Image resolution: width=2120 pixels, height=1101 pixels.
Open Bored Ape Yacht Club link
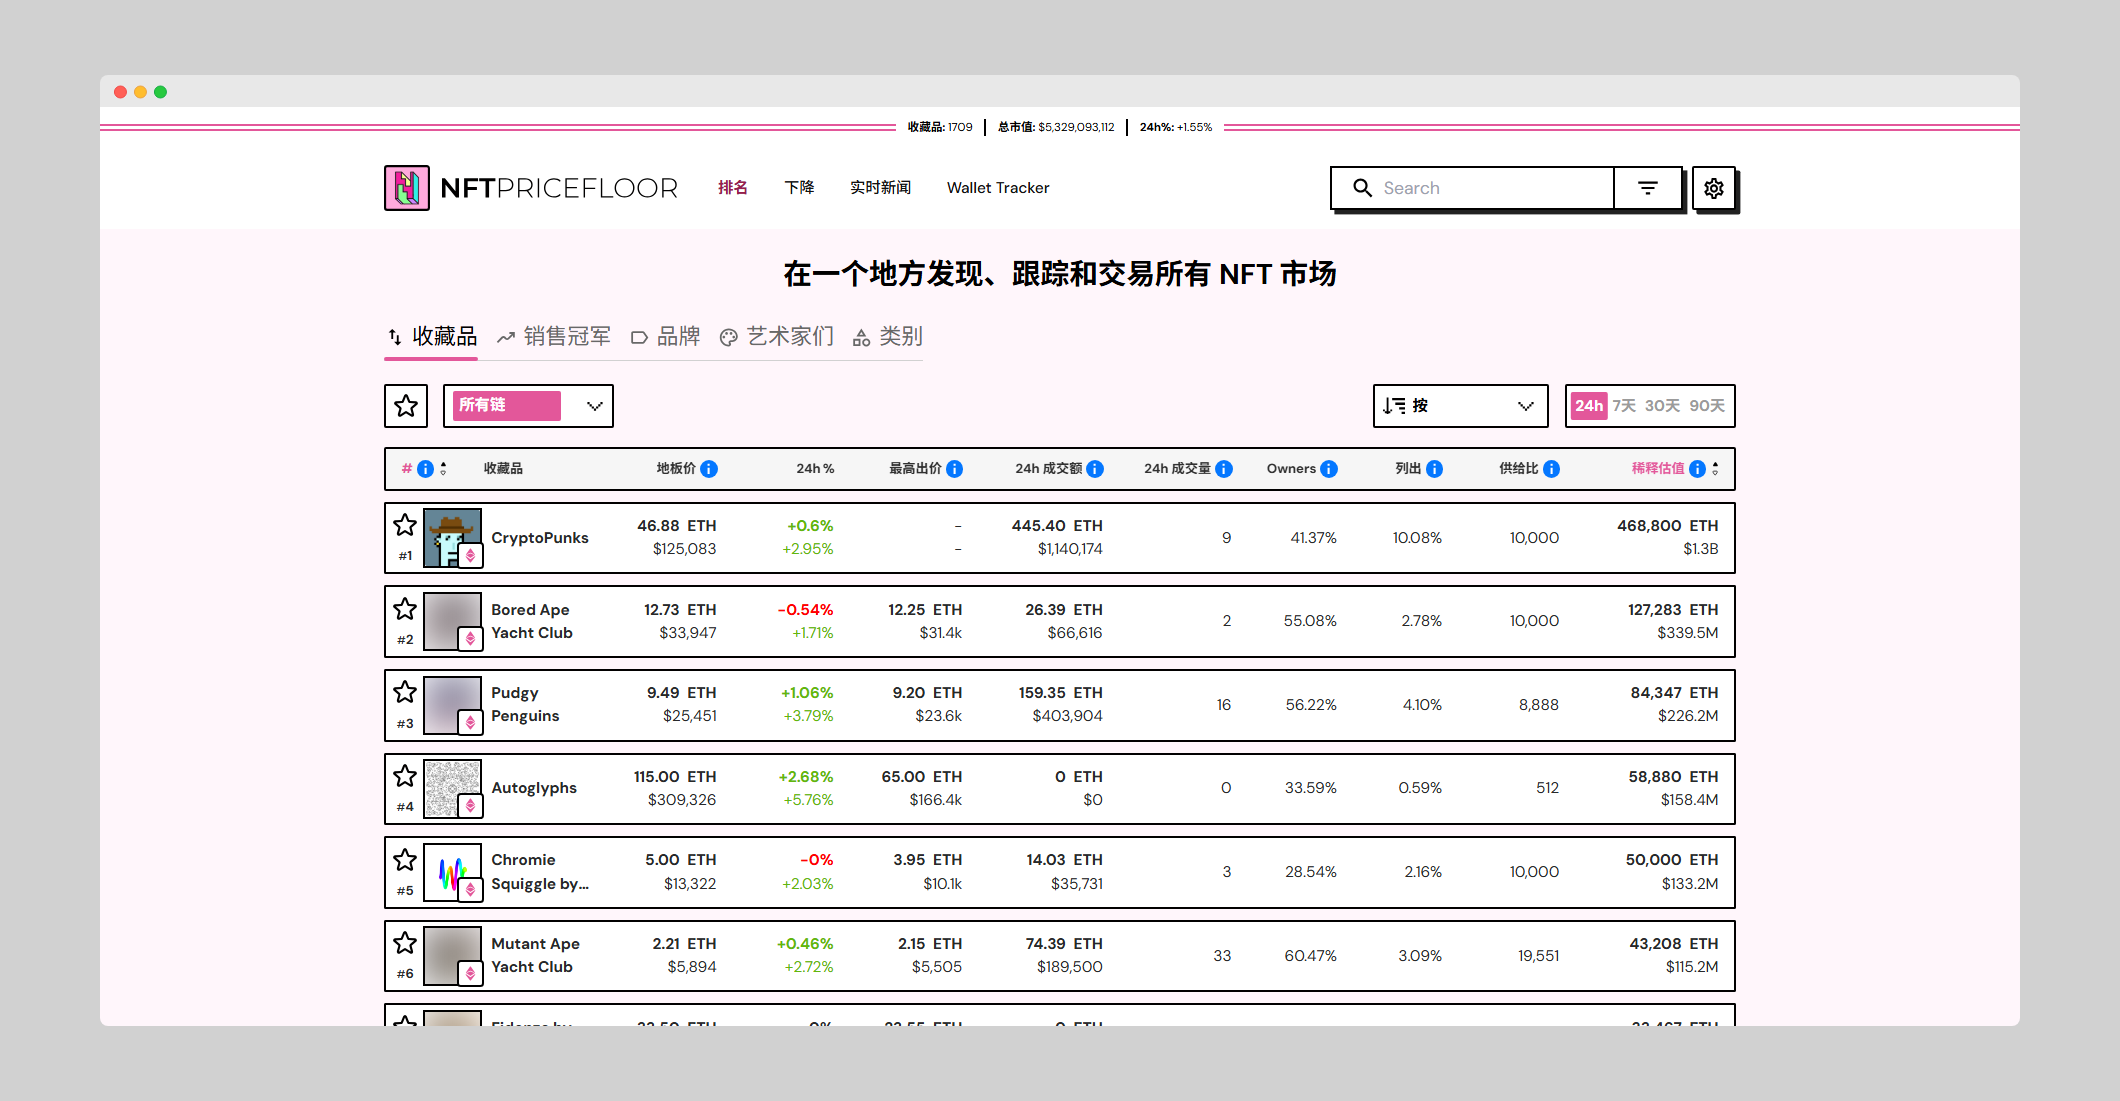(532, 621)
